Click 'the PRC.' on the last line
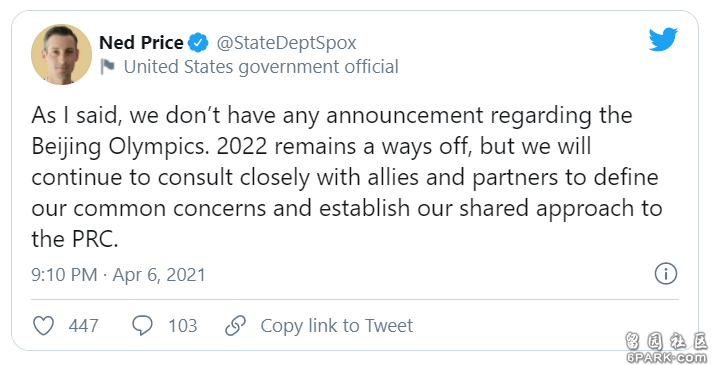The image size is (713, 365). click(75, 239)
